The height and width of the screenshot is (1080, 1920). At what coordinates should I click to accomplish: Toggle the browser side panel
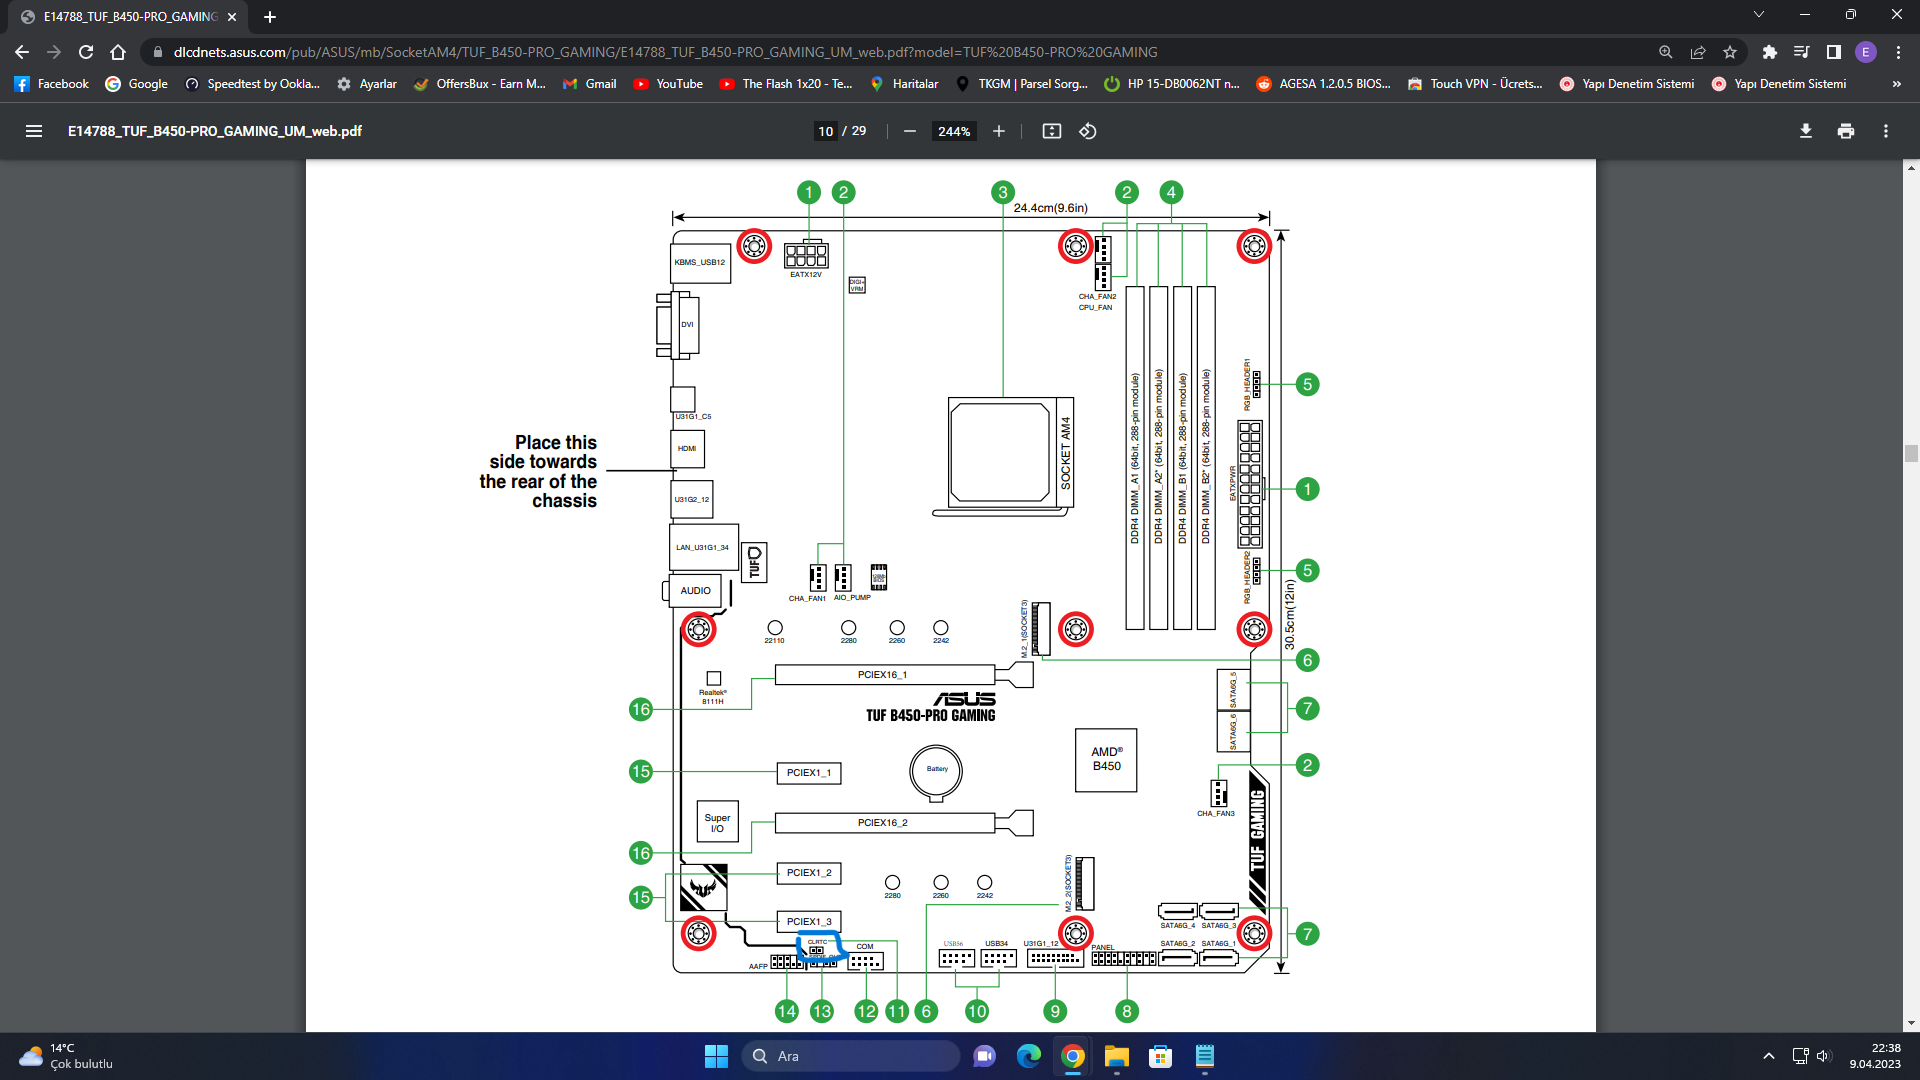click(1834, 52)
